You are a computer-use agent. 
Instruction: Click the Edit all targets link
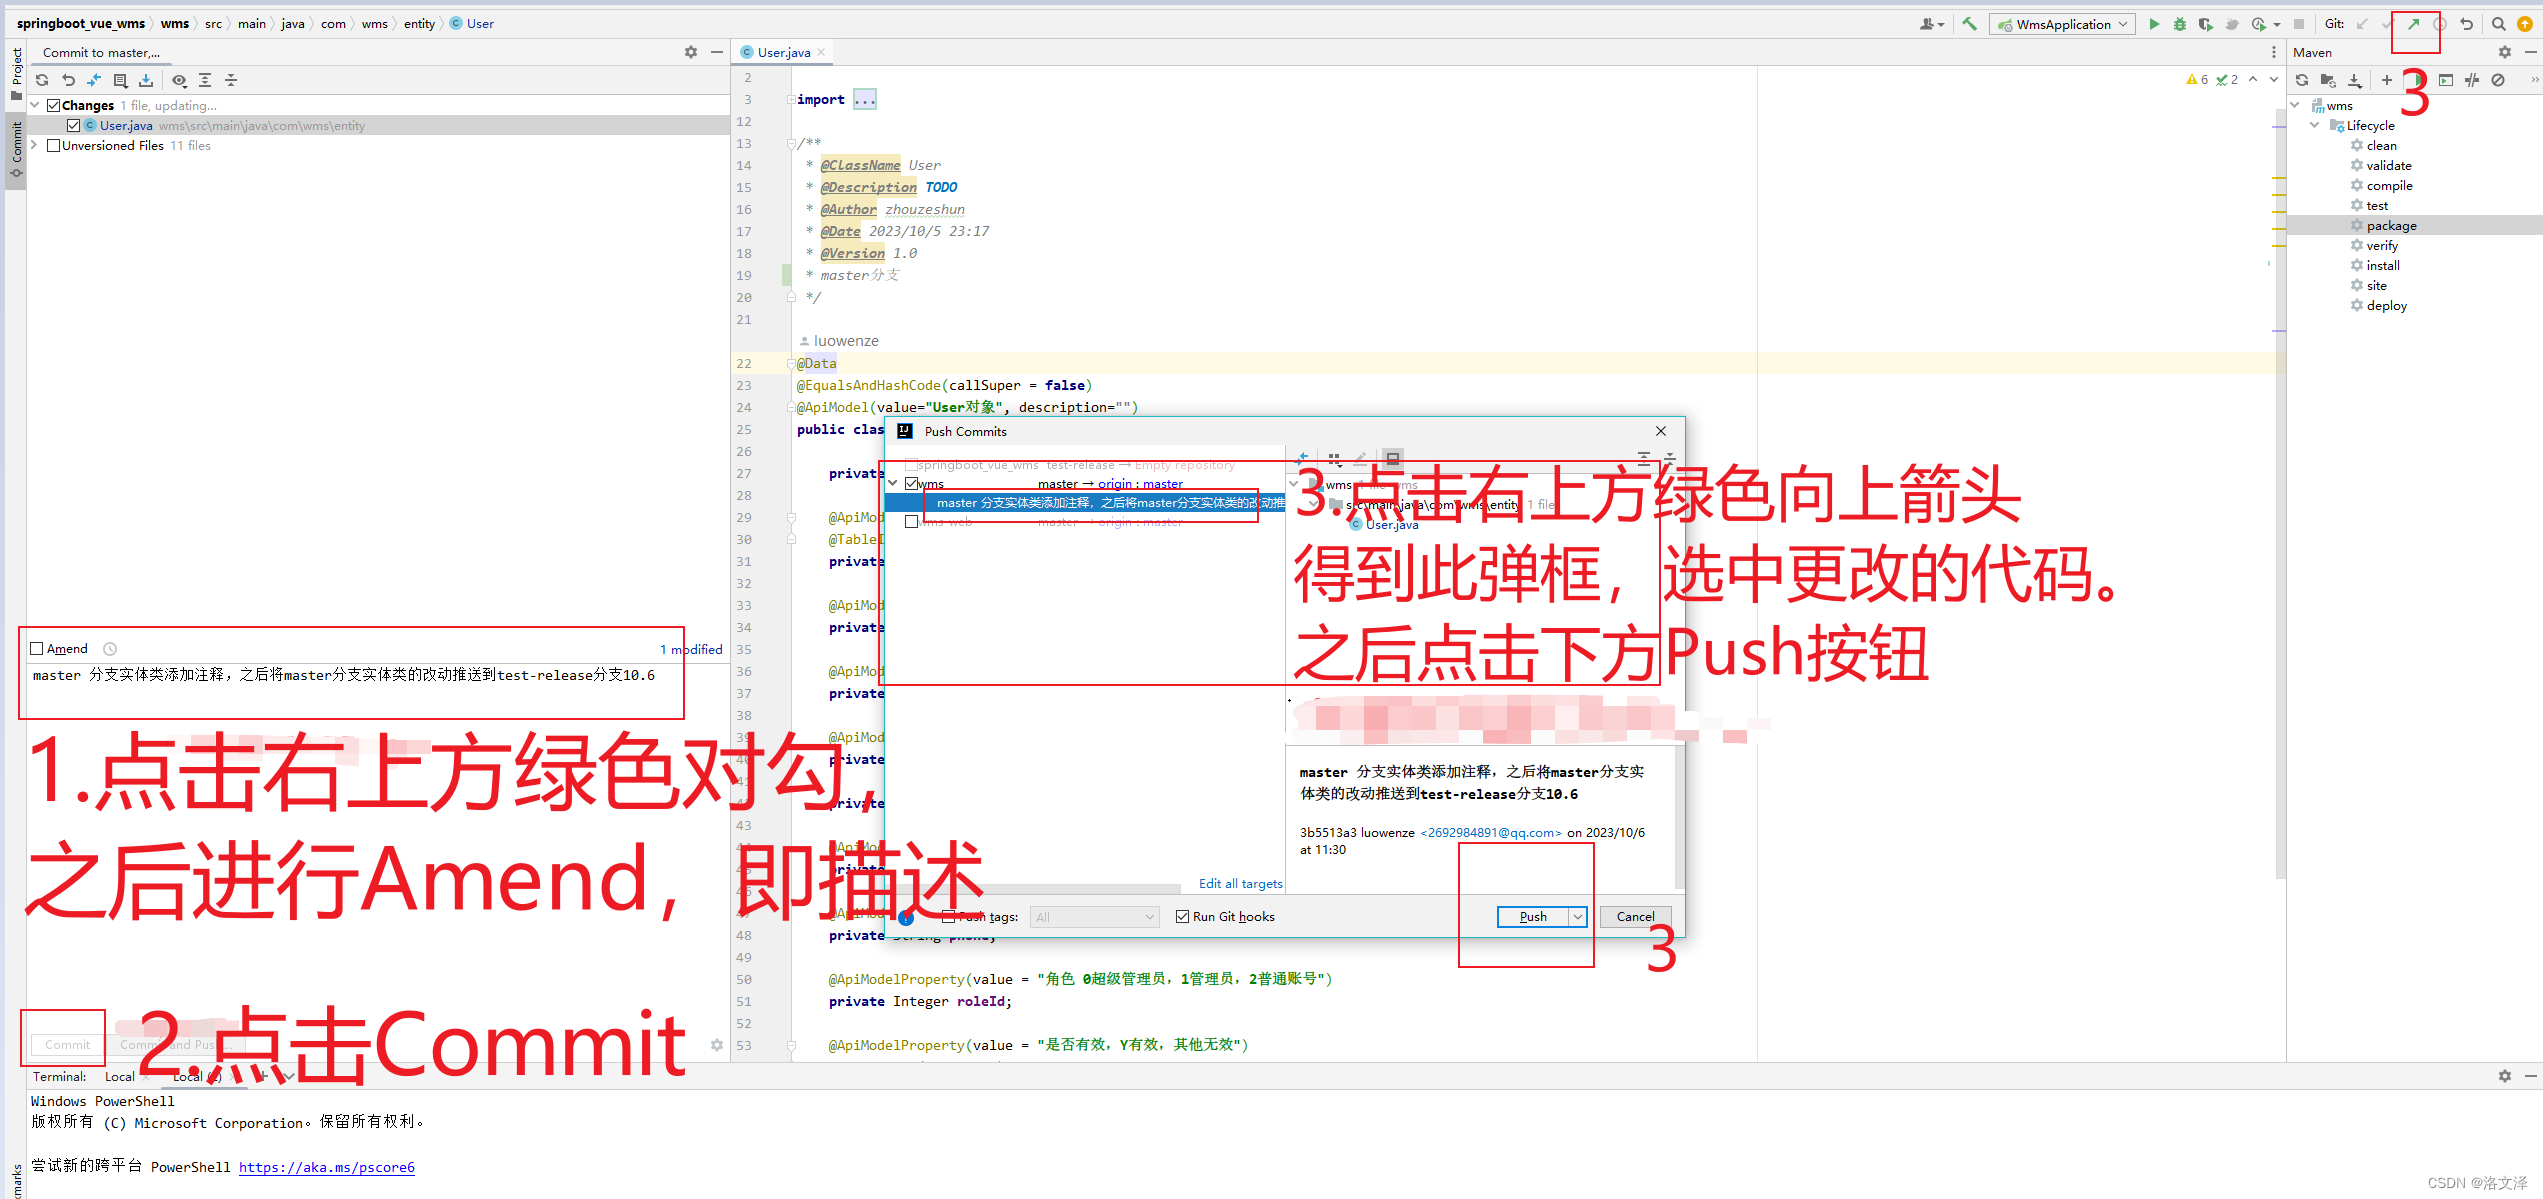point(1240,883)
